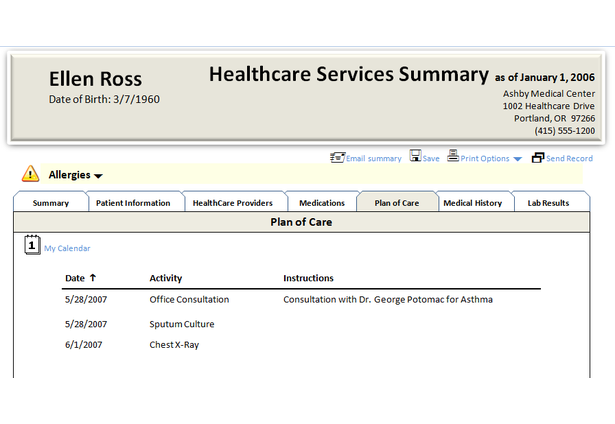This screenshot has width=615, height=424.
Task: Click the patient name Ellen Ross
Action: [95, 79]
